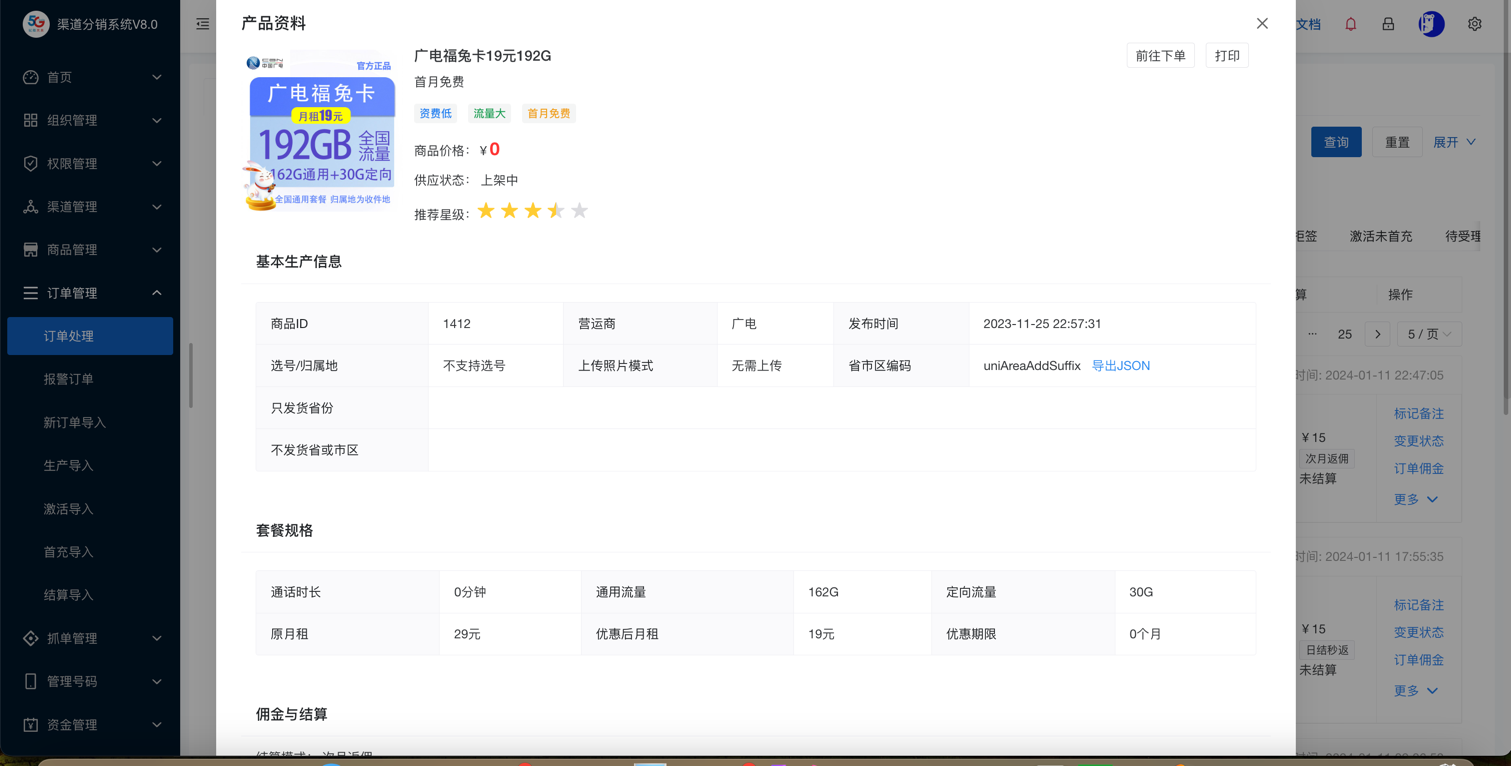The height and width of the screenshot is (766, 1511).
Task: Click the 广电福兔卡 product thumbnail
Action: coord(321,132)
